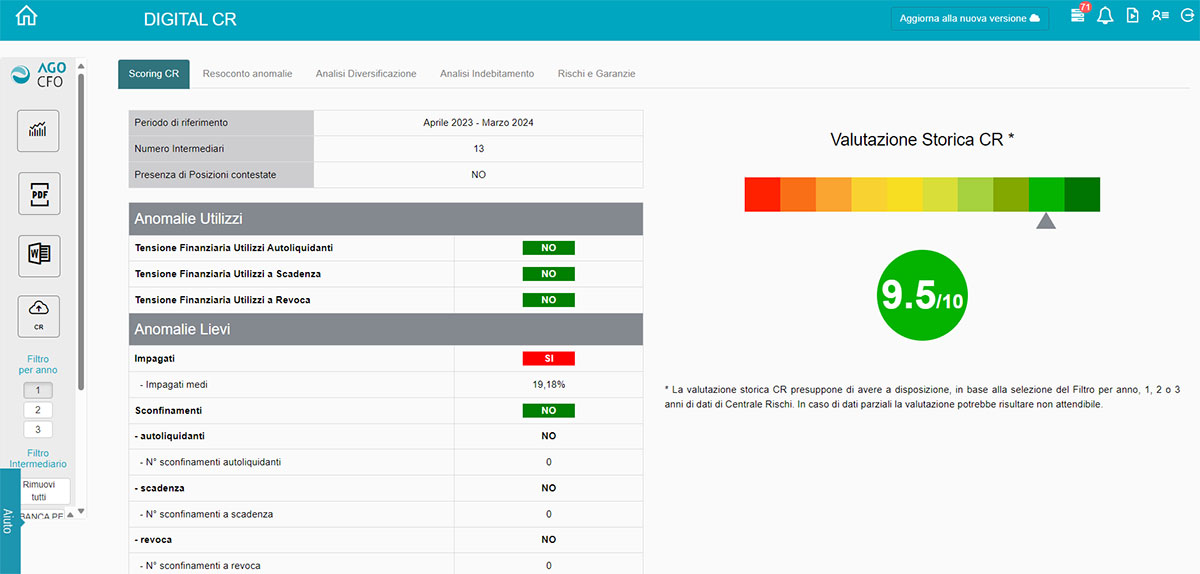This screenshot has height=574, width=1200.
Task: Select year filter 3
Action: 38,430
